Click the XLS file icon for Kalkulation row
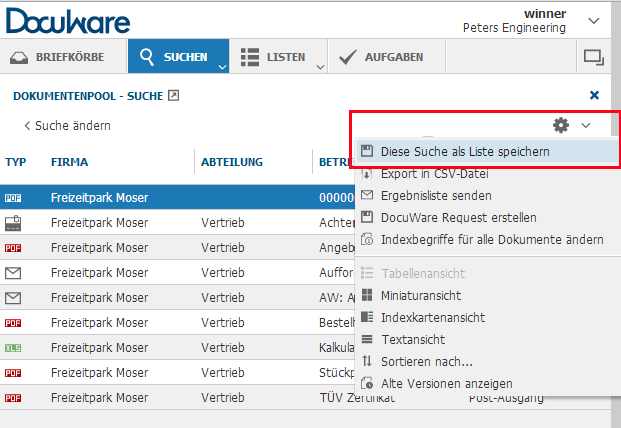 coord(13,347)
